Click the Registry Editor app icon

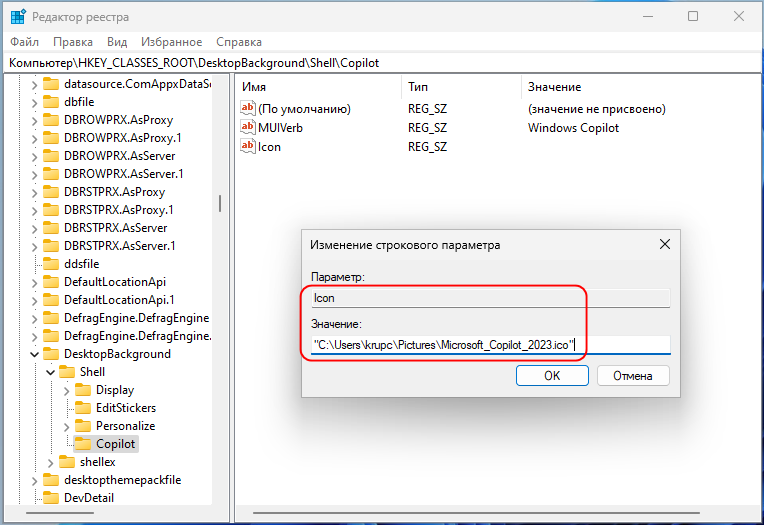pos(18,17)
